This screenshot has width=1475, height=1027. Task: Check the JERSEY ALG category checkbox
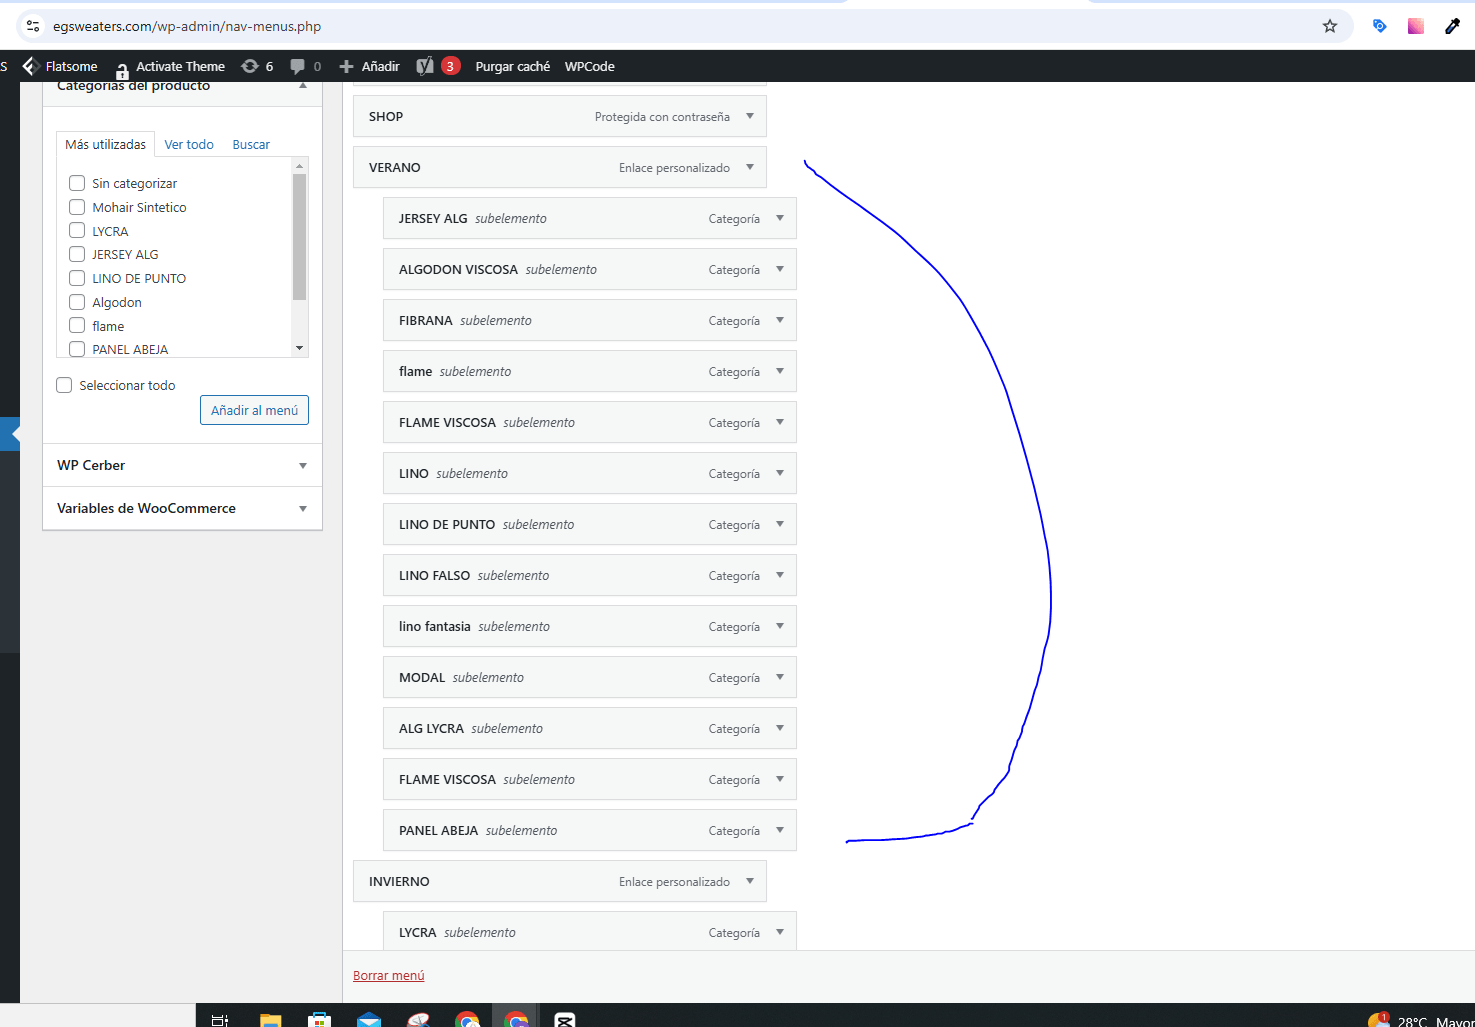(x=77, y=254)
